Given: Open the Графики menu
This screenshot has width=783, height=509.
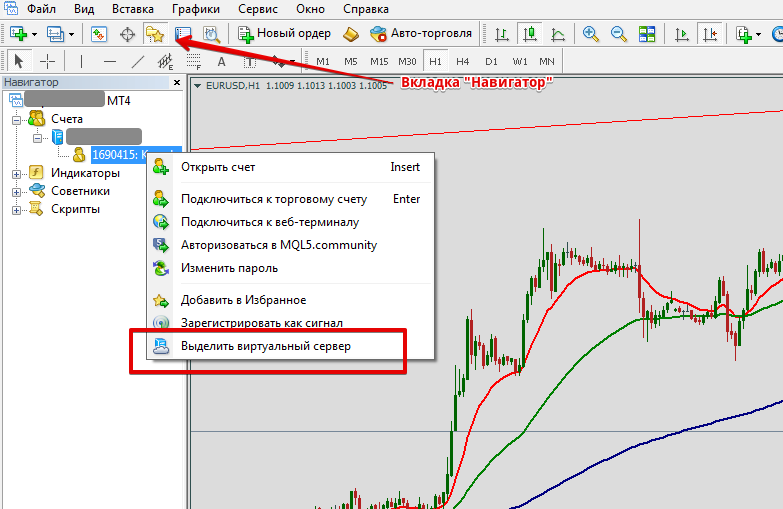Looking at the screenshot, I should pos(196,9).
